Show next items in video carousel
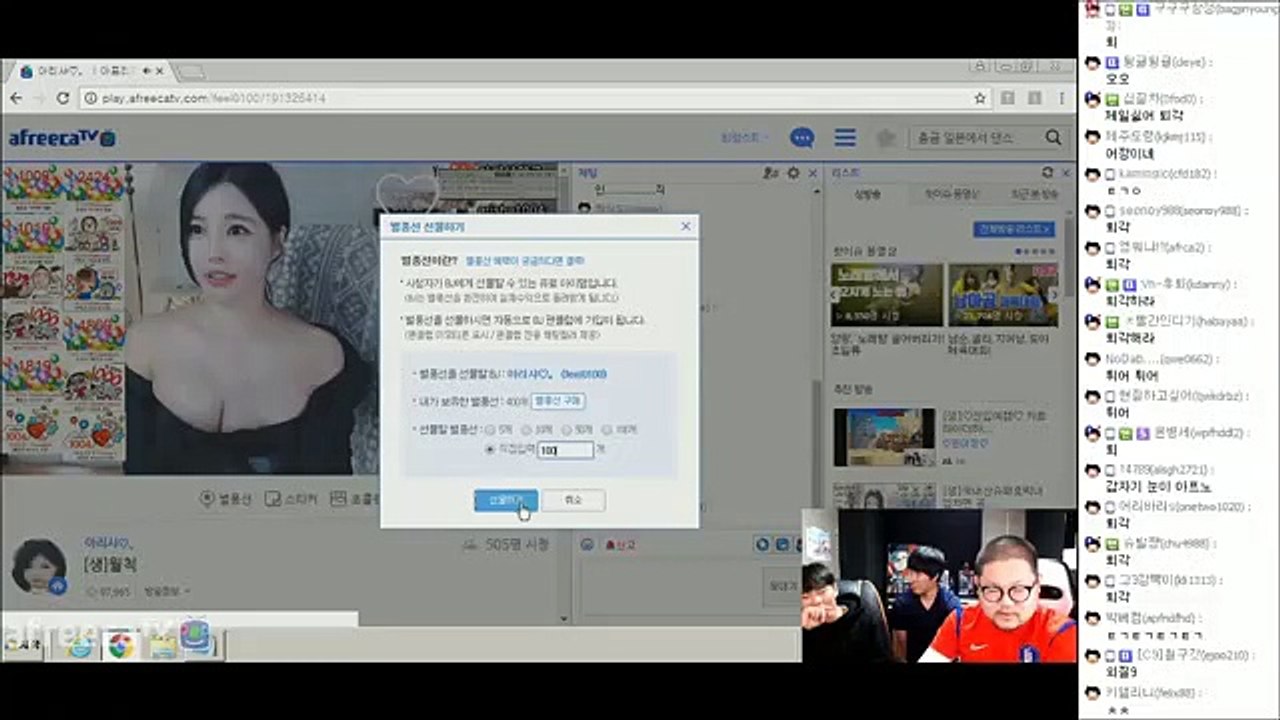The height and width of the screenshot is (720, 1280). pos(1053,295)
